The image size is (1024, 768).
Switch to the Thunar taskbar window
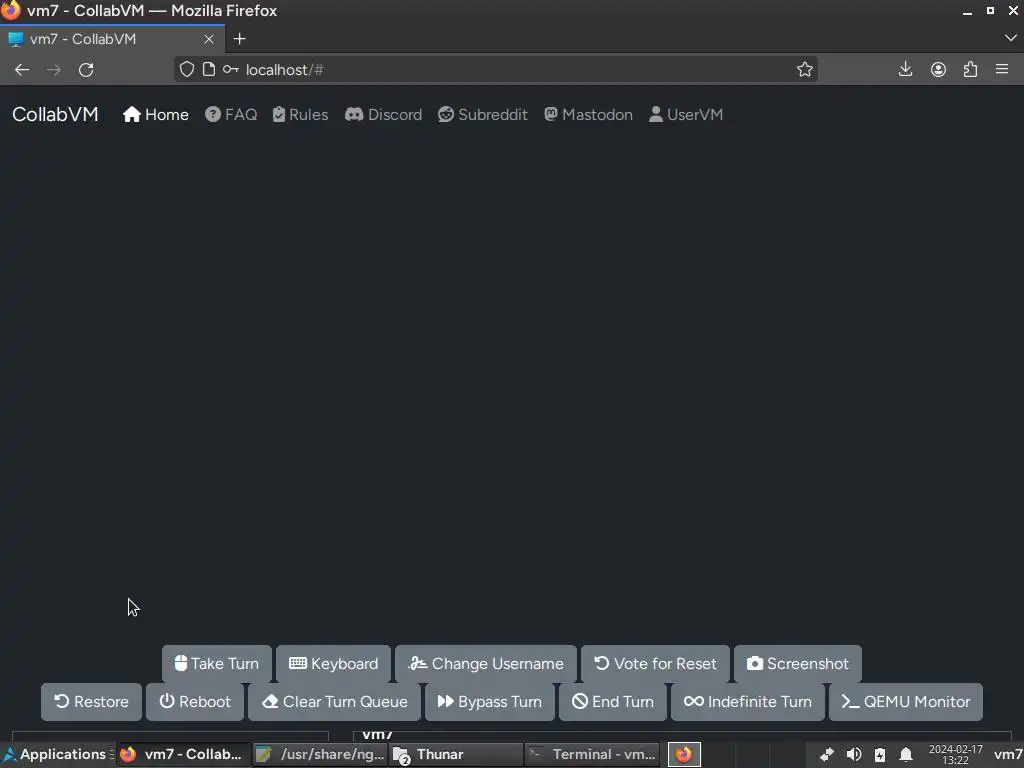point(456,754)
